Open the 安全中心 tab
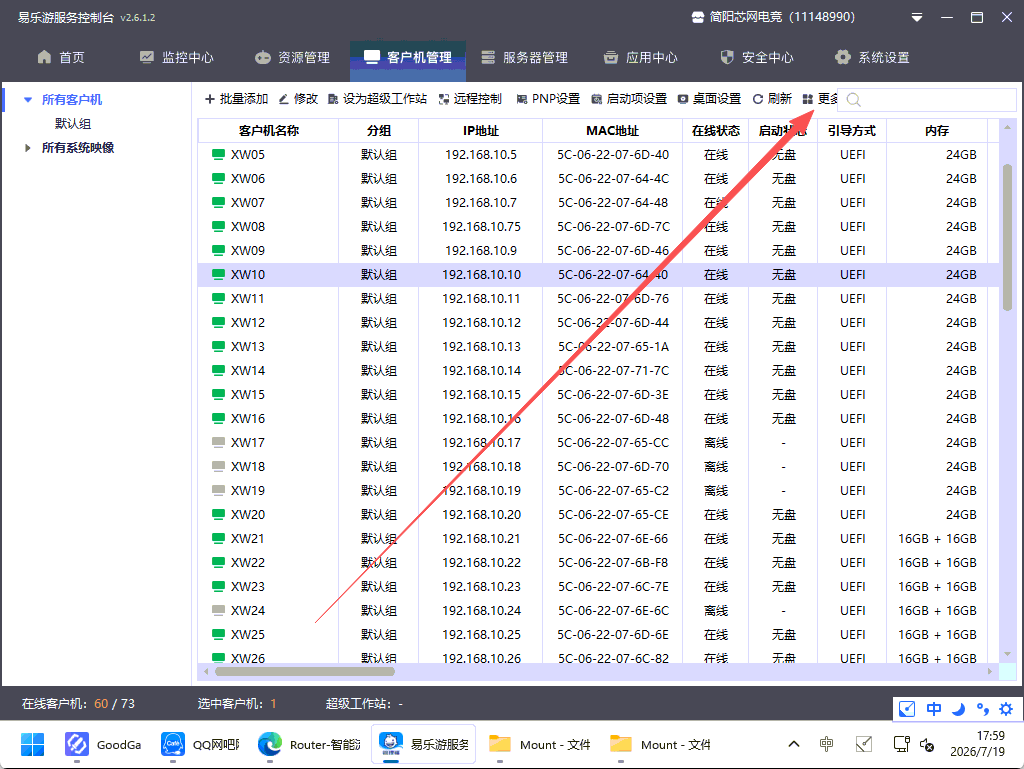1024x769 pixels. click(x=756, y=57)
